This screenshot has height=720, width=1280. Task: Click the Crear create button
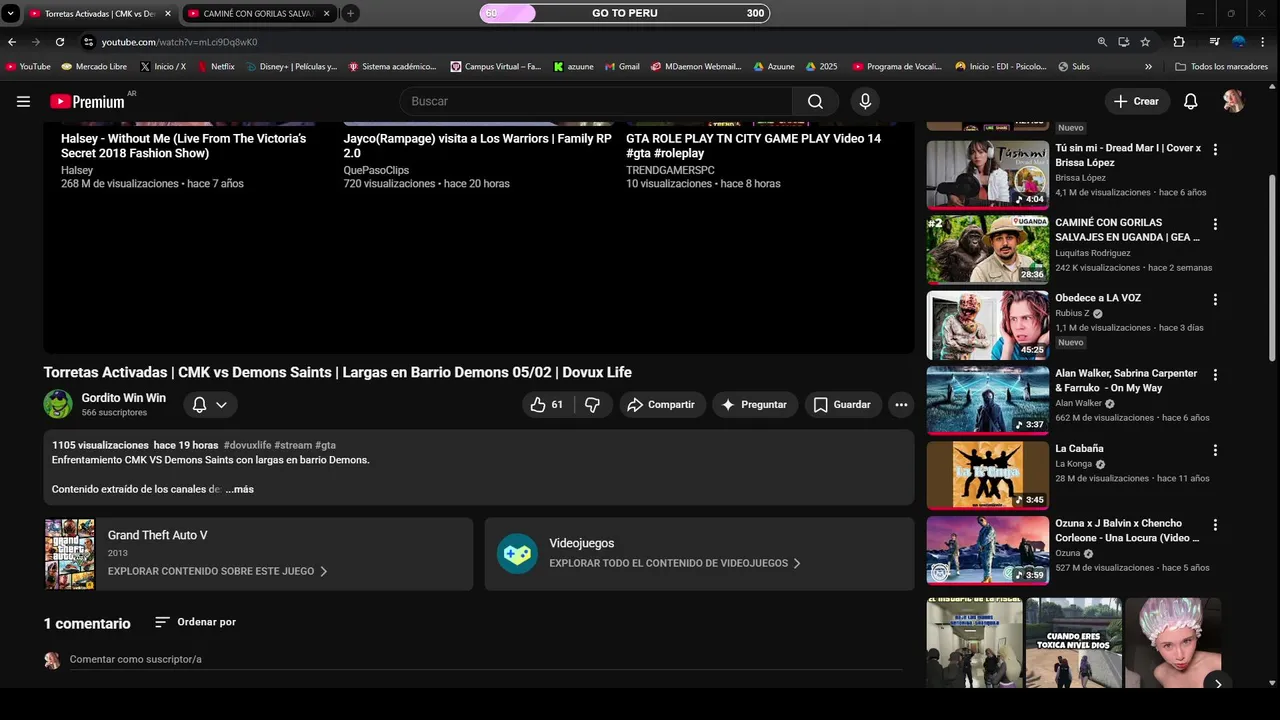click(1137, 101)
